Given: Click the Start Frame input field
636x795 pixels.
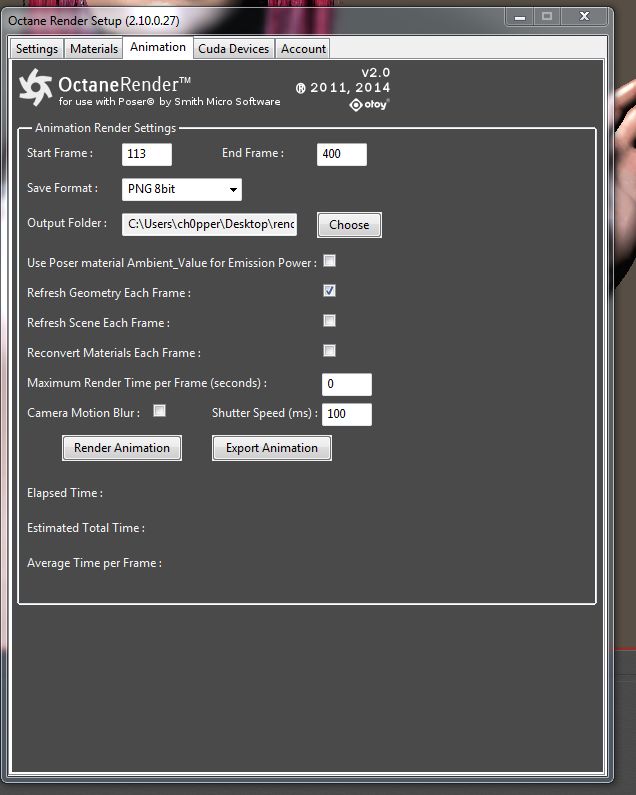Looking at the screenshot, I should point(147,154).
